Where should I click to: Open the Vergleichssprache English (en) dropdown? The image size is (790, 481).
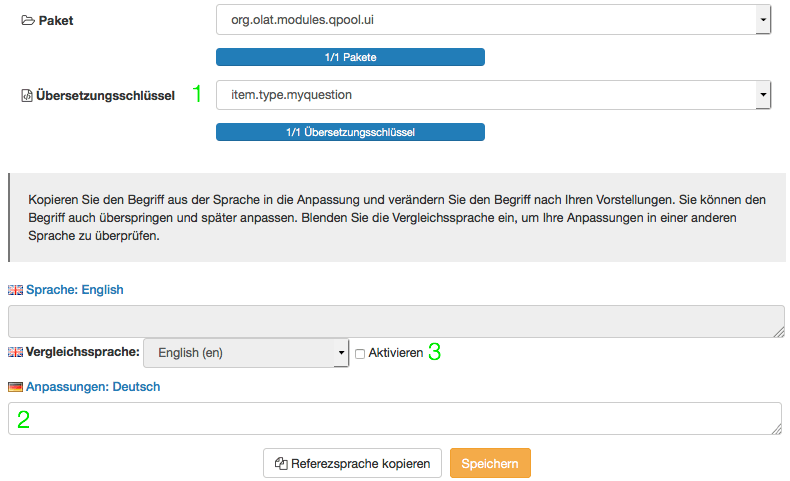tap(246, 353)
